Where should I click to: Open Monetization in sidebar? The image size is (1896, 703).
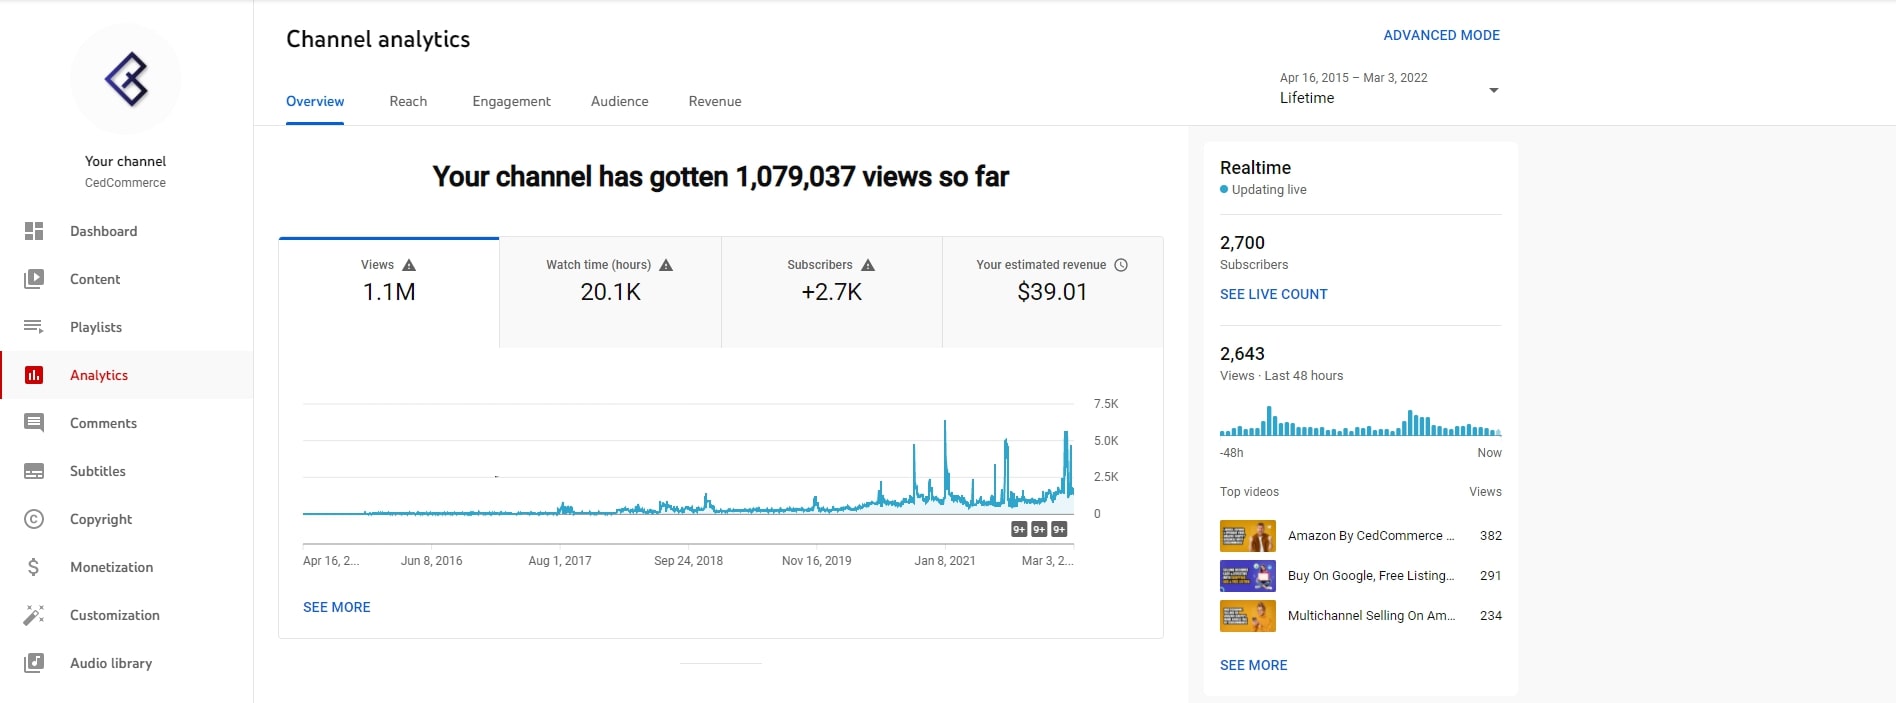click(x=126, y=567)
